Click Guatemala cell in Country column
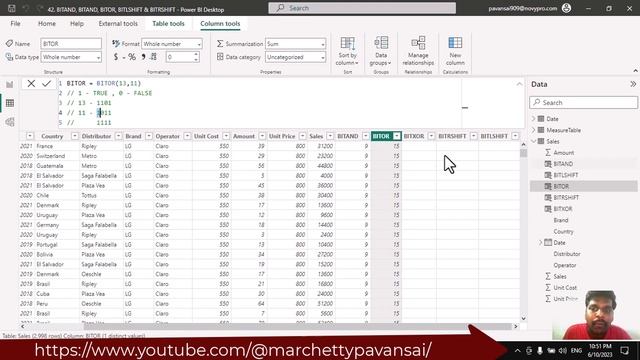640x360 pixels. [50, 166]
